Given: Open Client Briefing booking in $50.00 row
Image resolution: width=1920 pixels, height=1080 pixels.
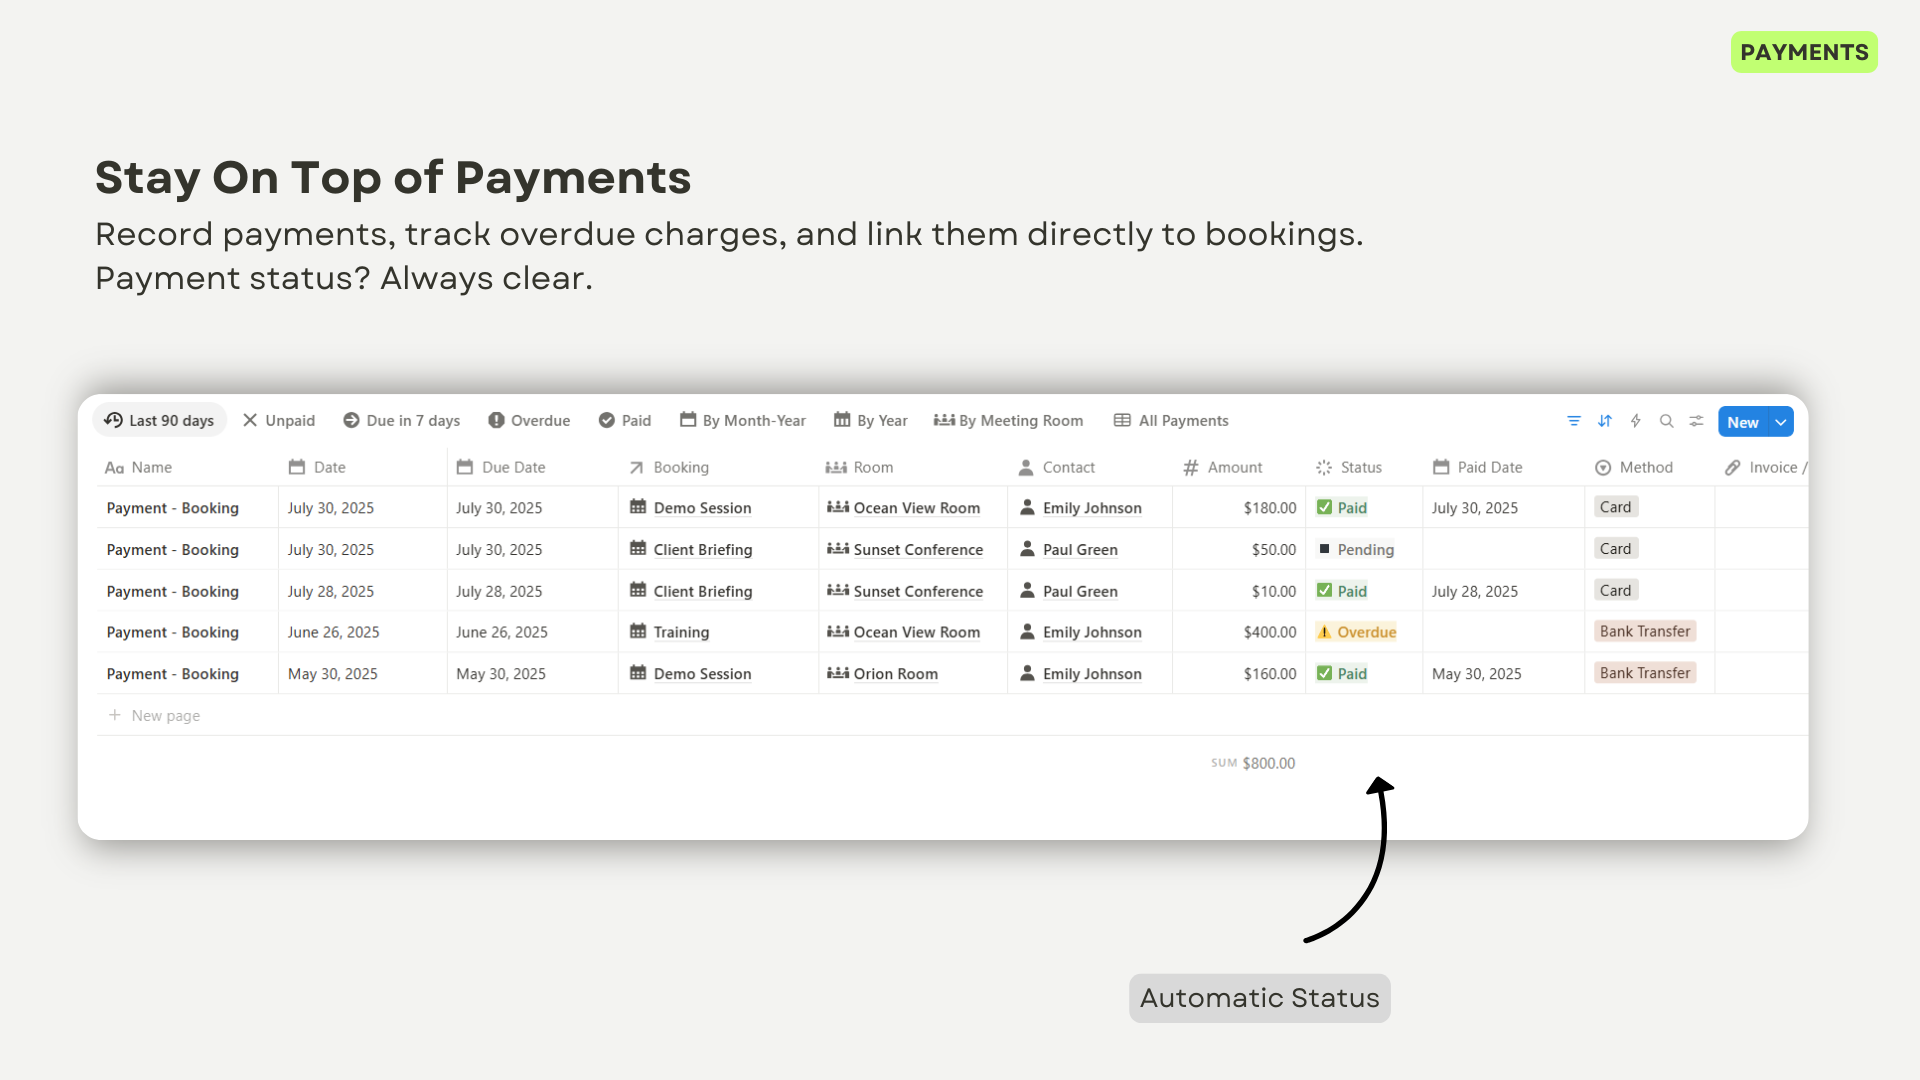Looking at the screenshot, I should 691,549.
